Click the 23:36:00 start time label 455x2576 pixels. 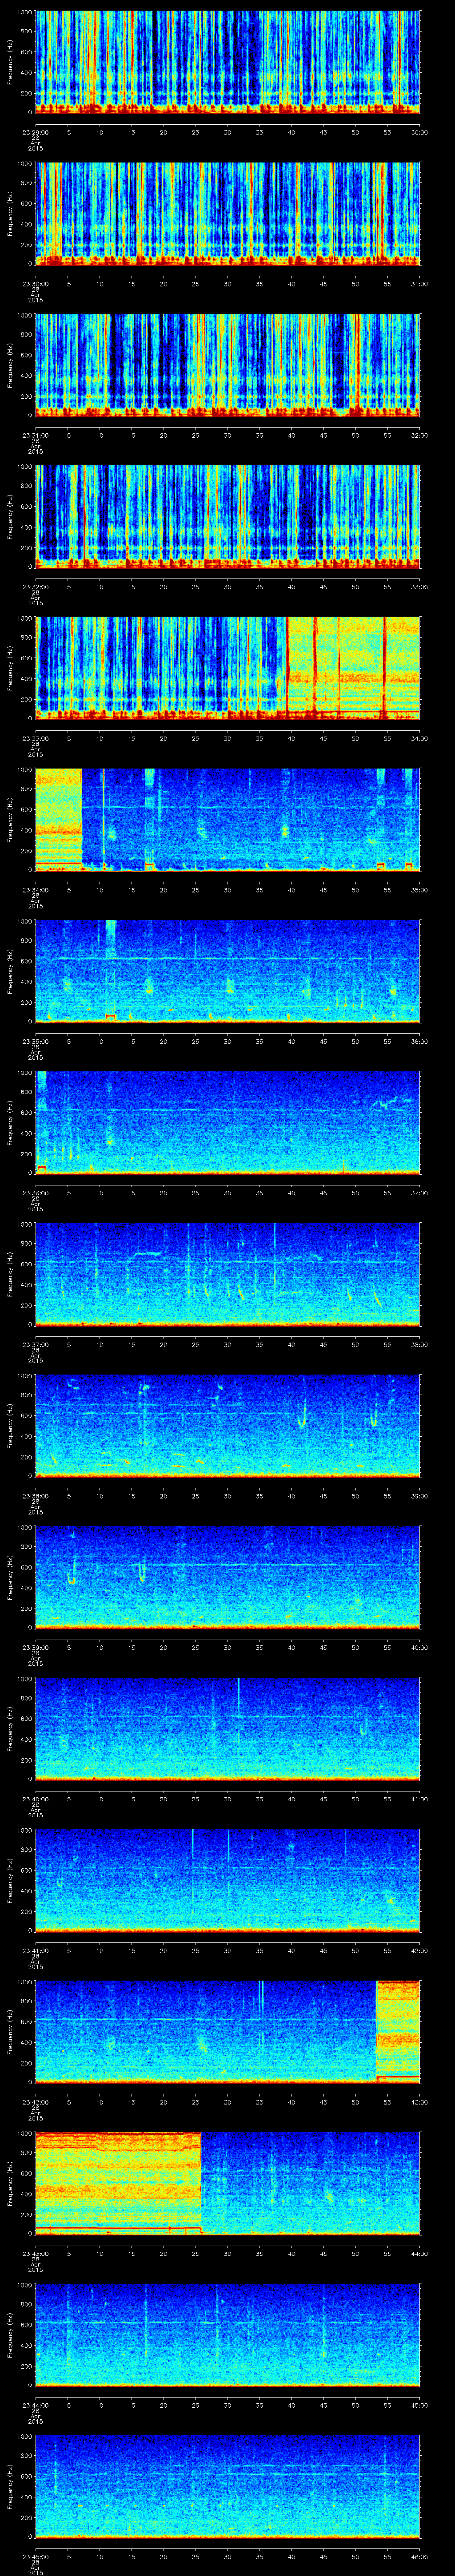point(35,1192)
